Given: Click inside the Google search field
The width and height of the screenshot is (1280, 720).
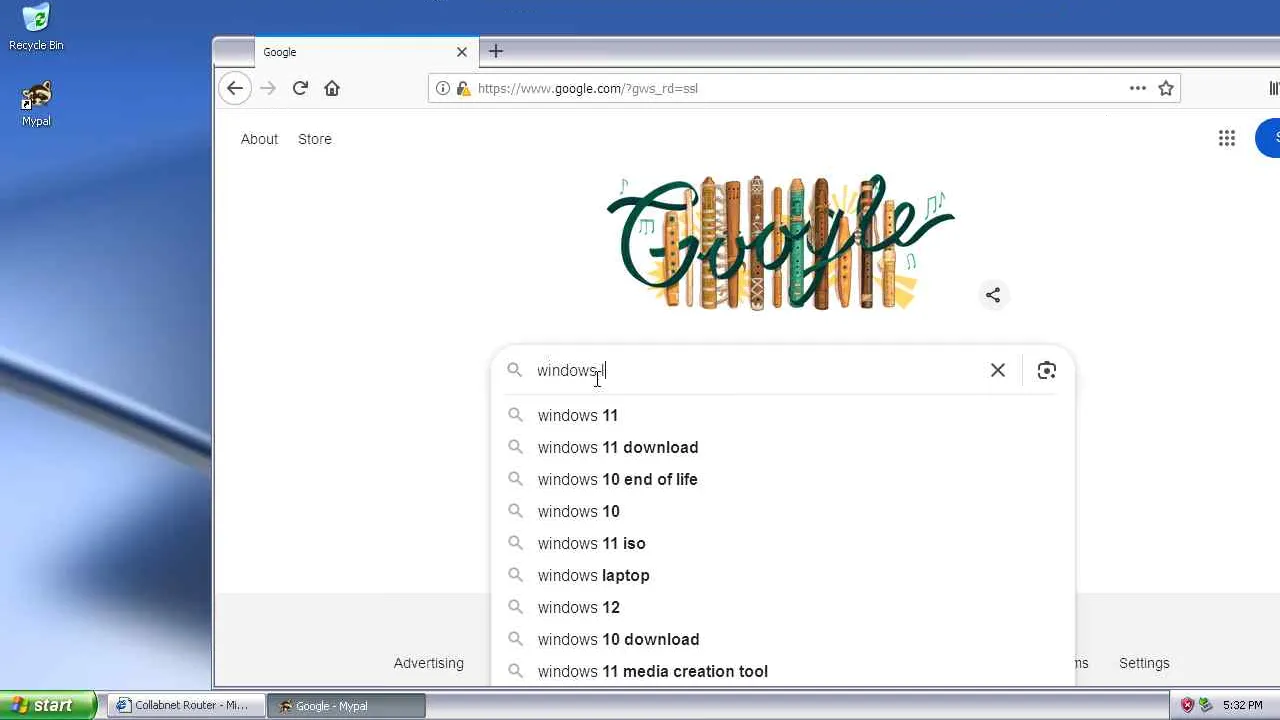Looking at the screenshot, I should click(x=755, y=370).
